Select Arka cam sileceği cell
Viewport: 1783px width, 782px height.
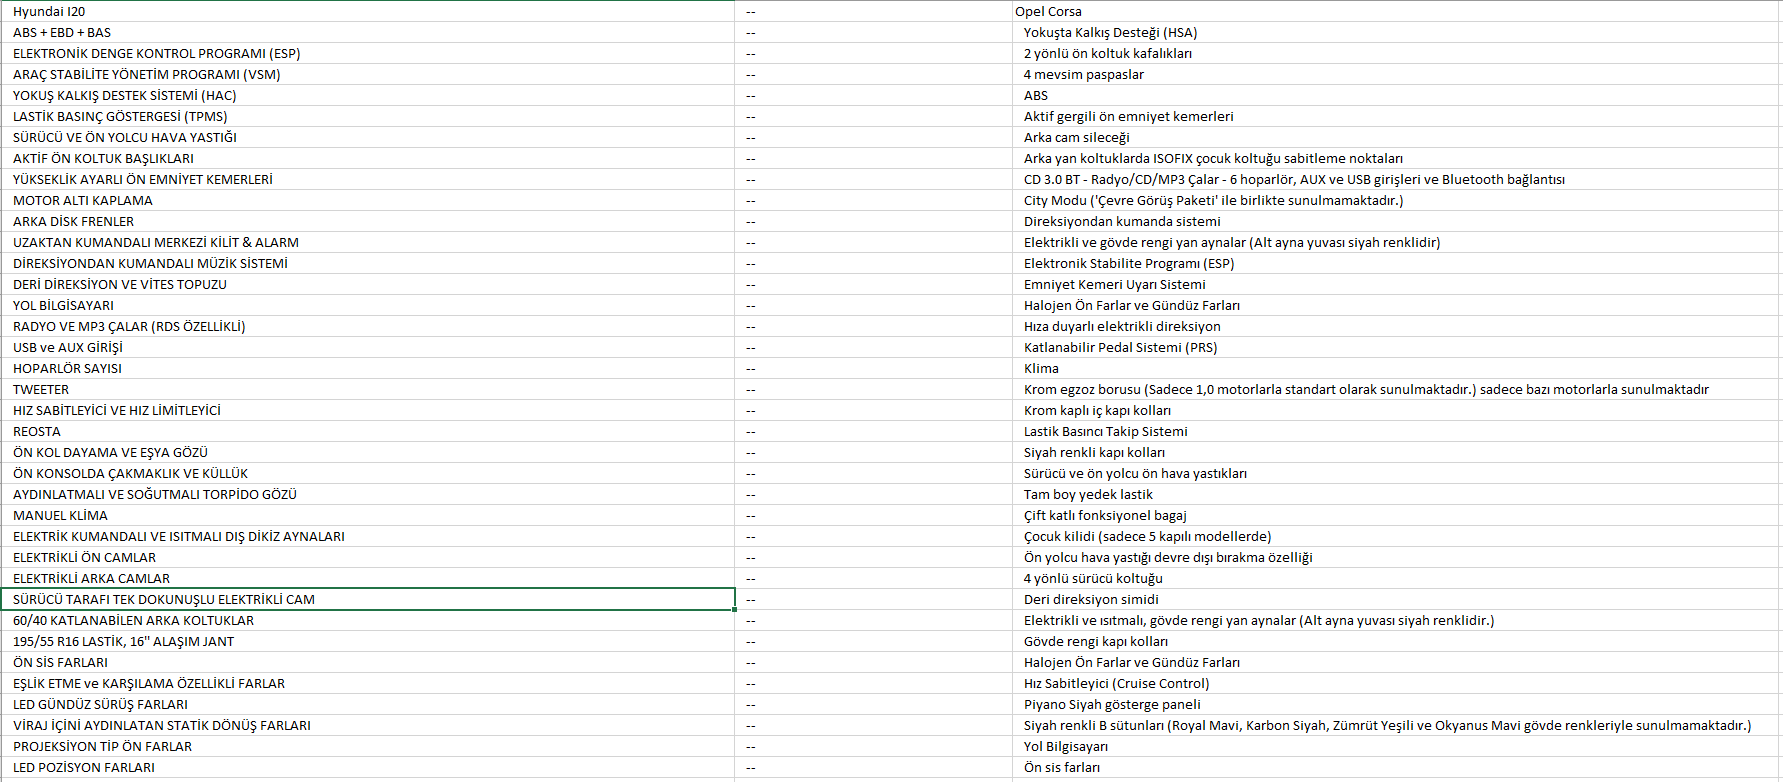(1396, 137)
